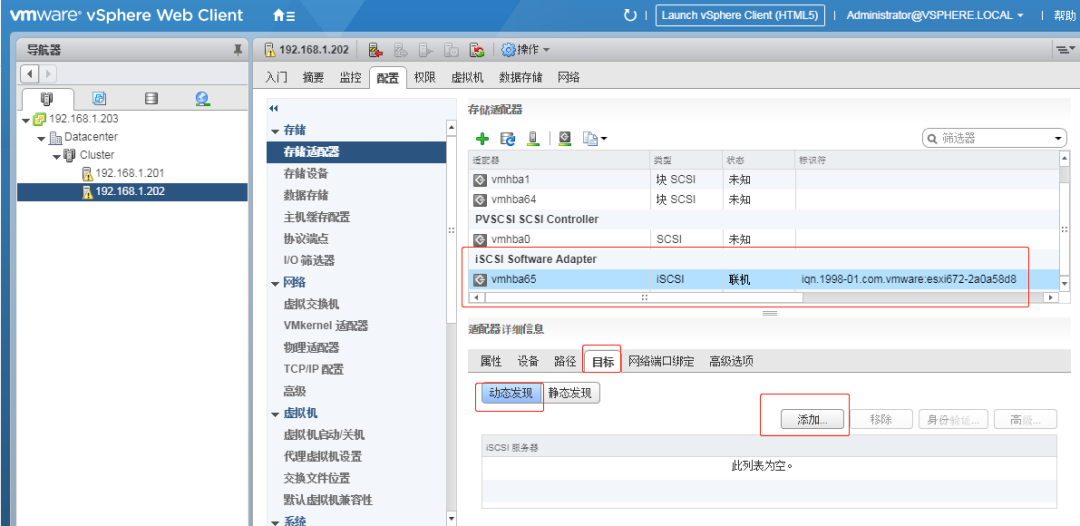
Task: Click the refresh storage adapters icon
Action: tap(508, 138)
